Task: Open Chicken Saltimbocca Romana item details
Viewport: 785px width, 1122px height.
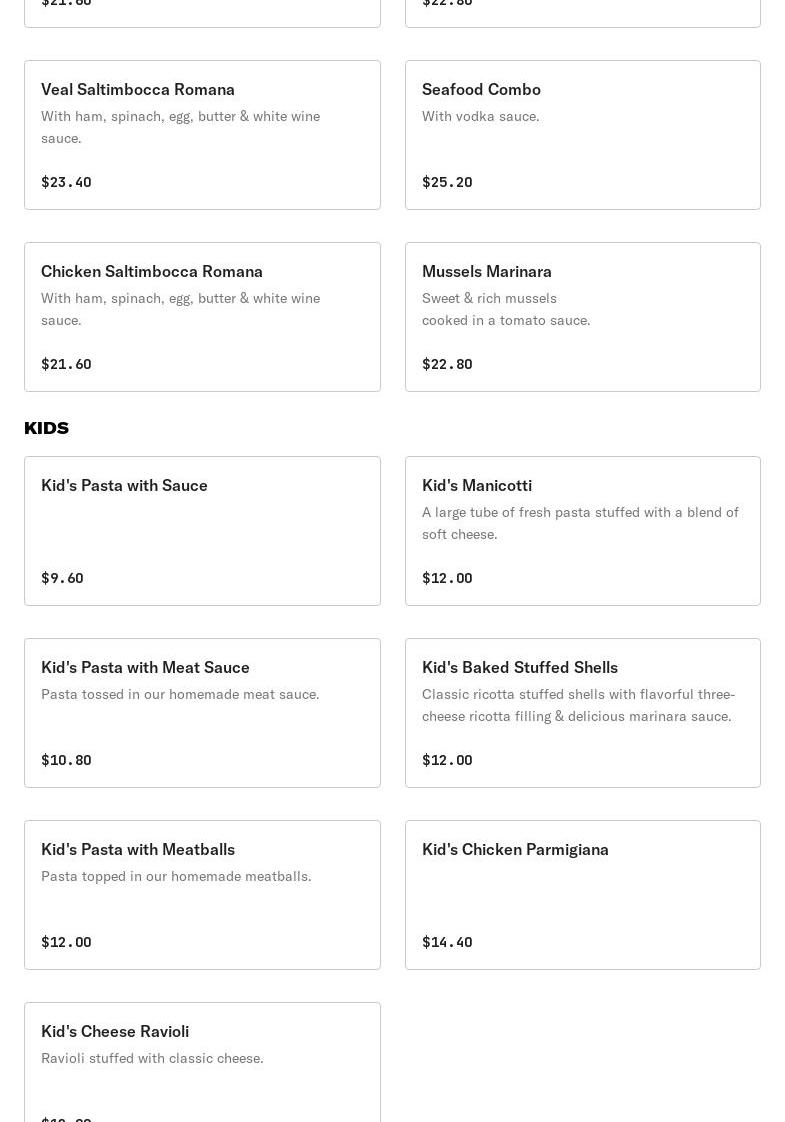Action: point(202,317)
